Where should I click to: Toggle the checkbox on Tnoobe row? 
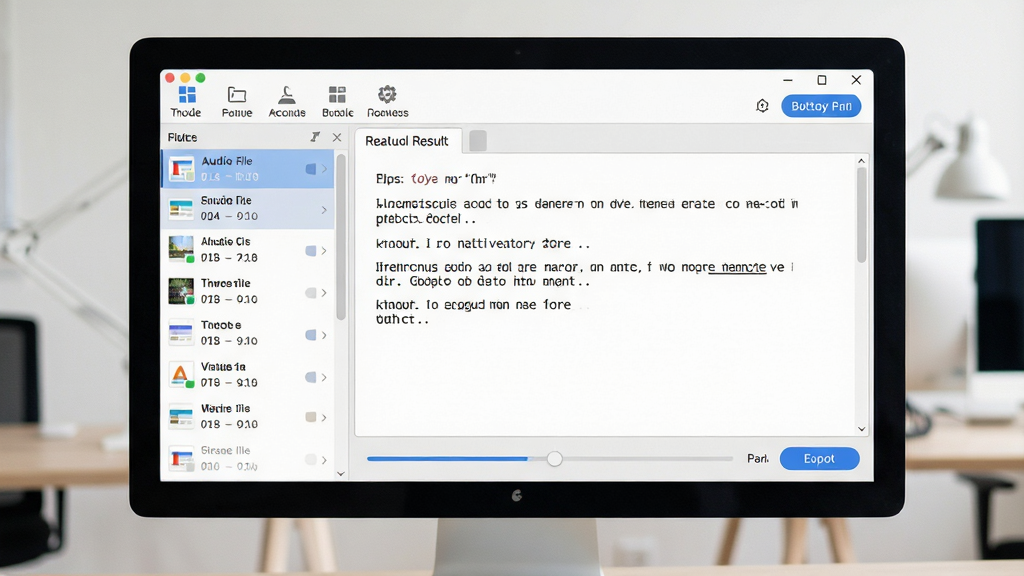click(311, 335)
